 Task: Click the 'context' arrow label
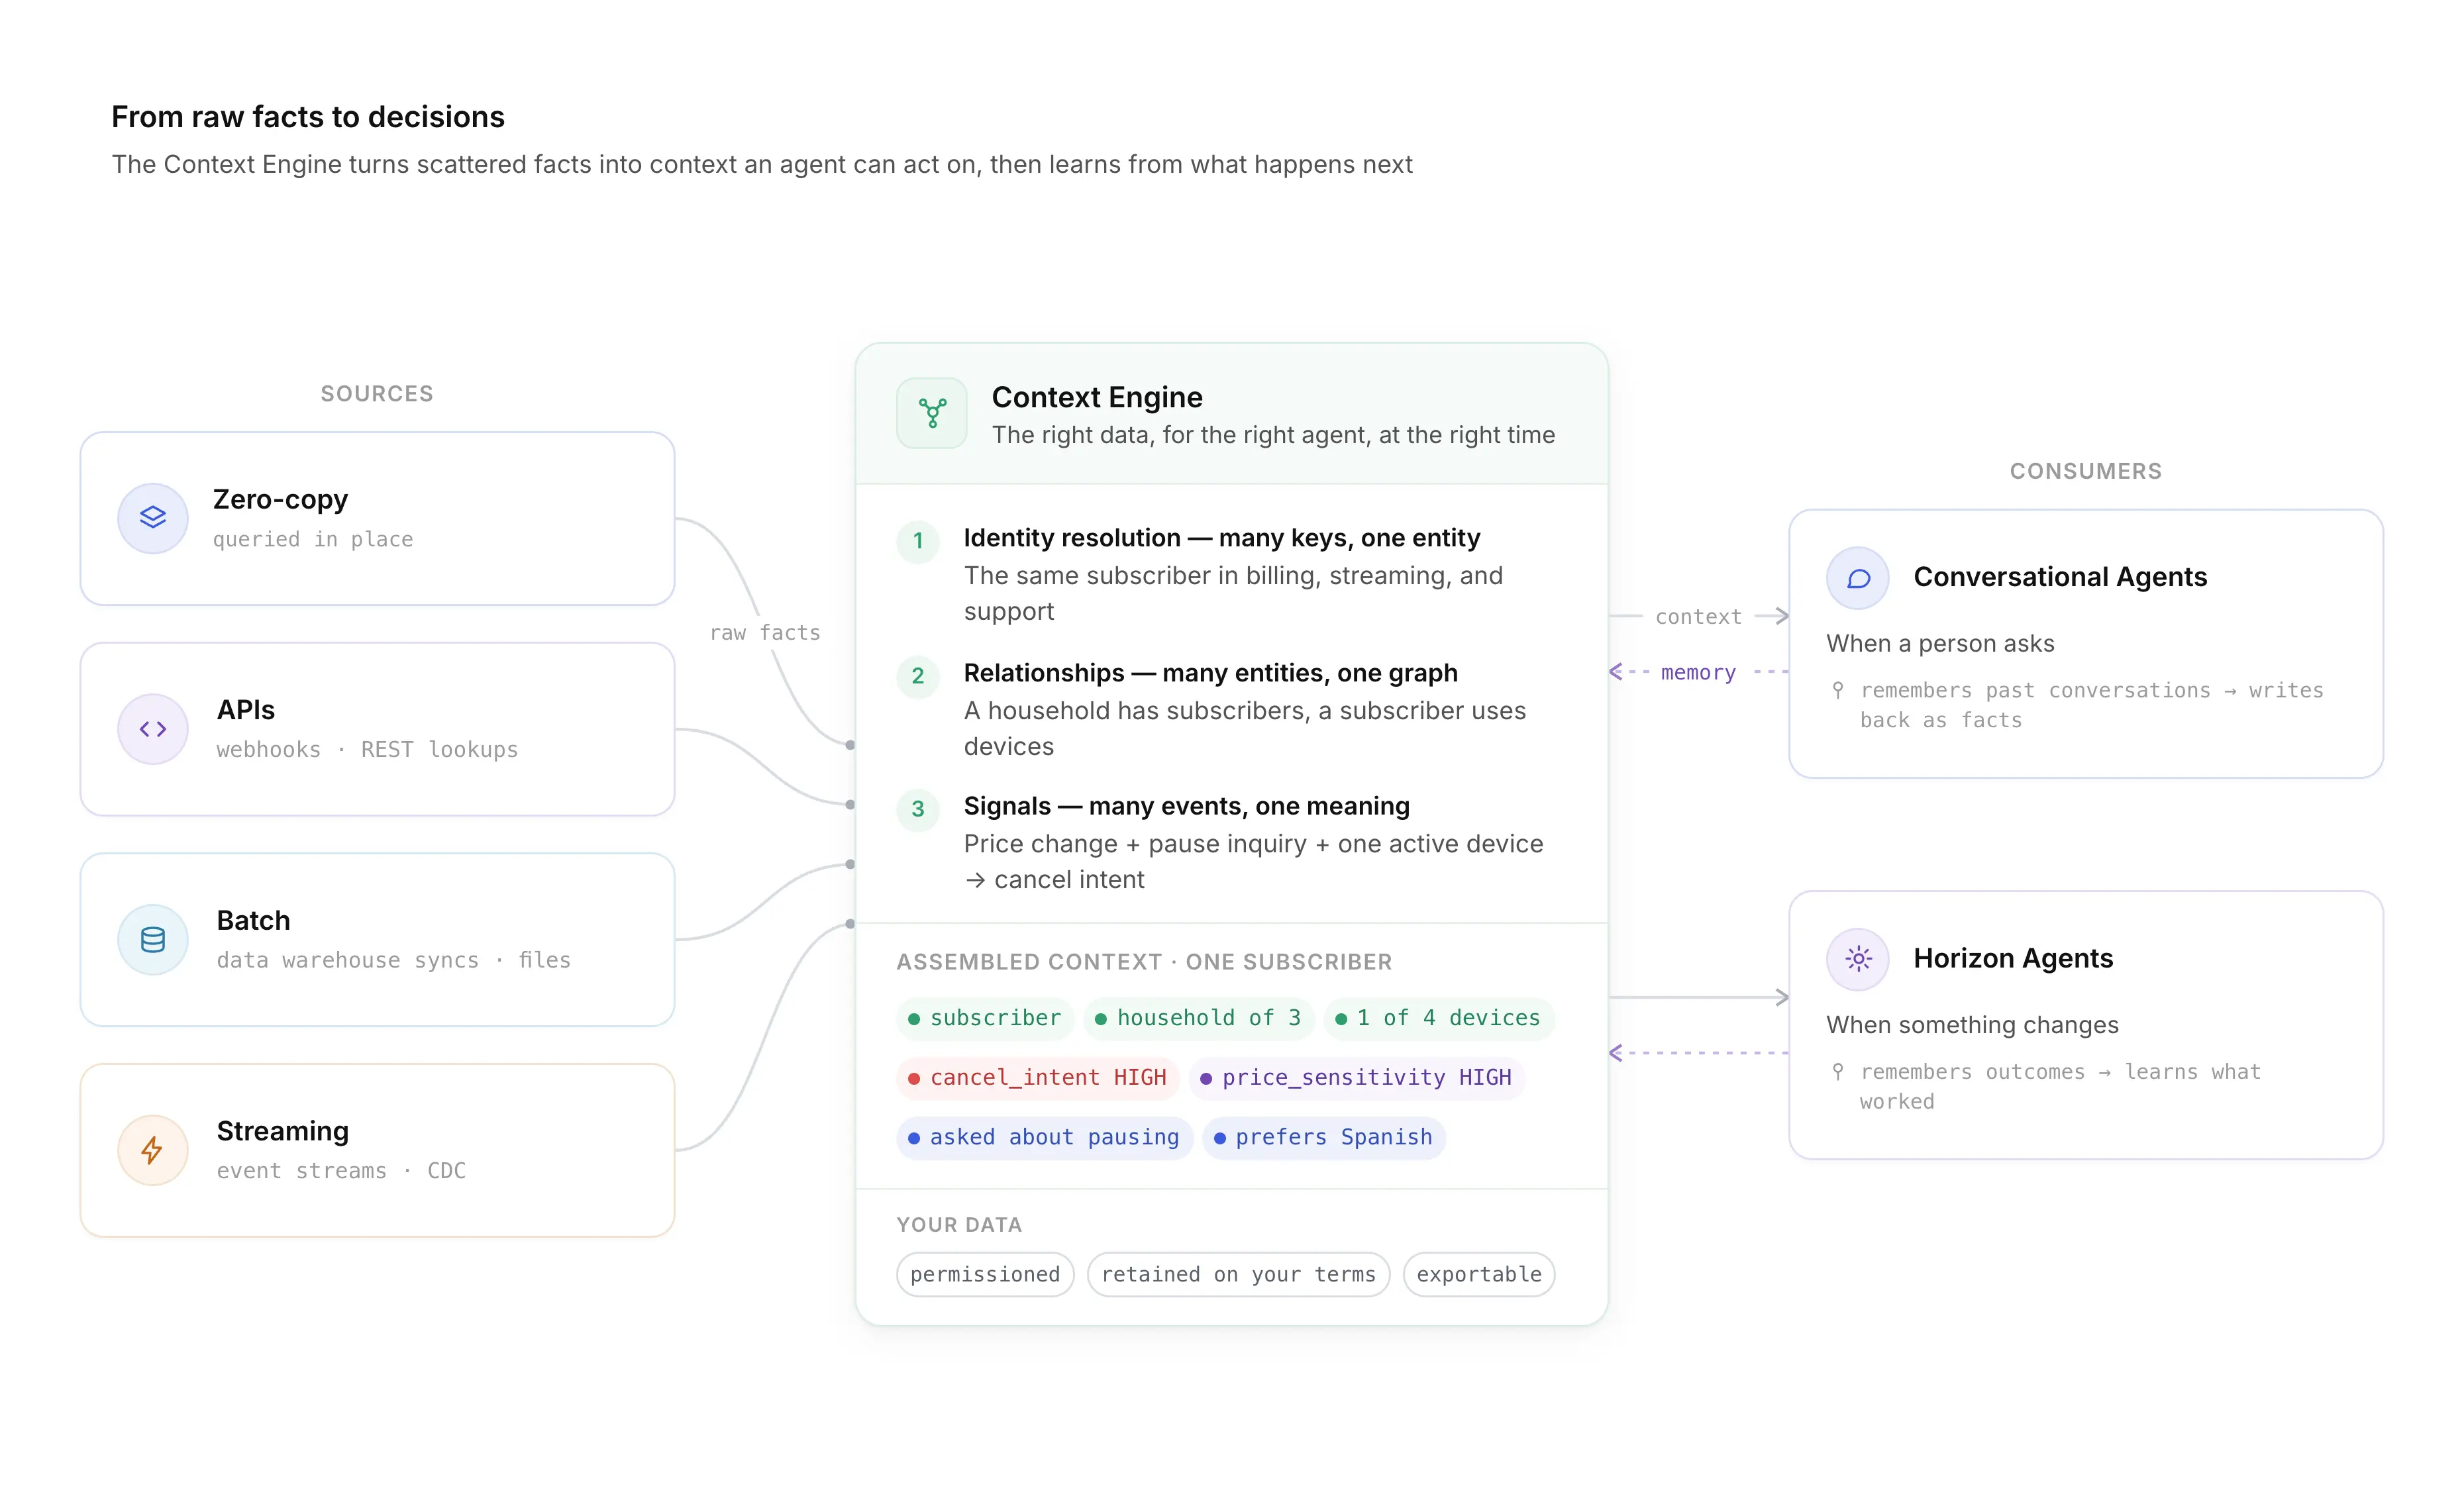(x=1698, y=616)
